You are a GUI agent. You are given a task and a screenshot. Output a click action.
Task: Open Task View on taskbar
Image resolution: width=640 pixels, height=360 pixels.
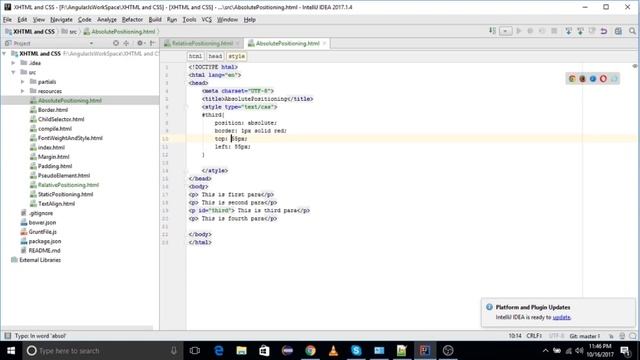point(195,351)
